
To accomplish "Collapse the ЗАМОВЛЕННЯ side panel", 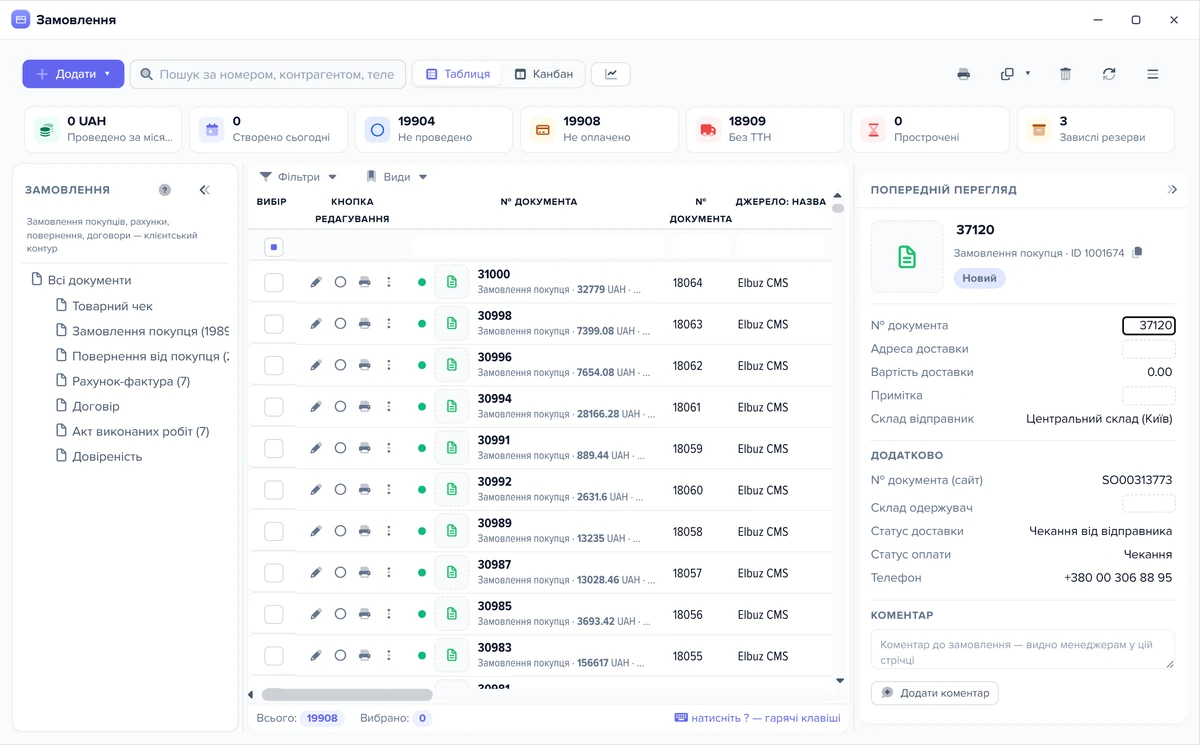I will click(205, 190).
